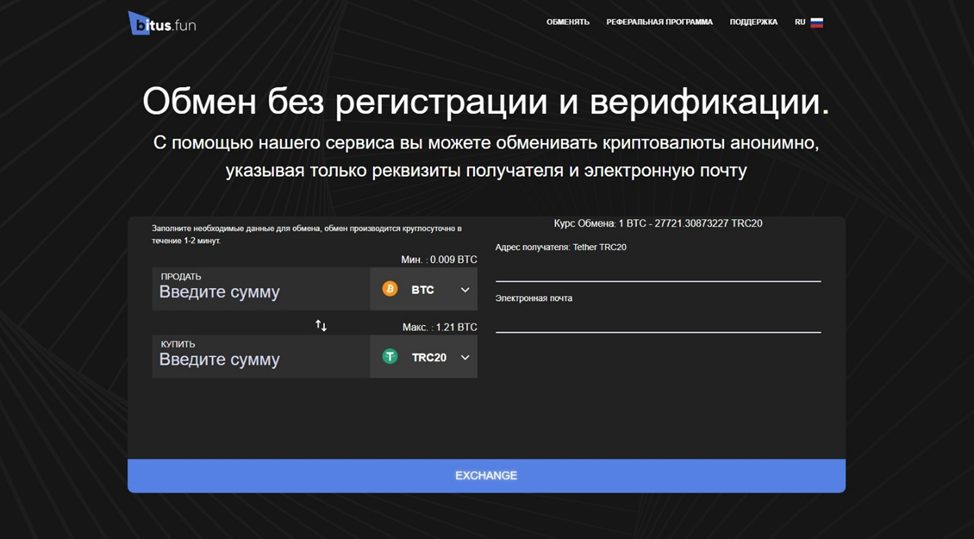This screenshot has height=539, width=974.
Task: Click the Курс Обмена rate text
Action: pyautogui.click(x=658, y=224)
